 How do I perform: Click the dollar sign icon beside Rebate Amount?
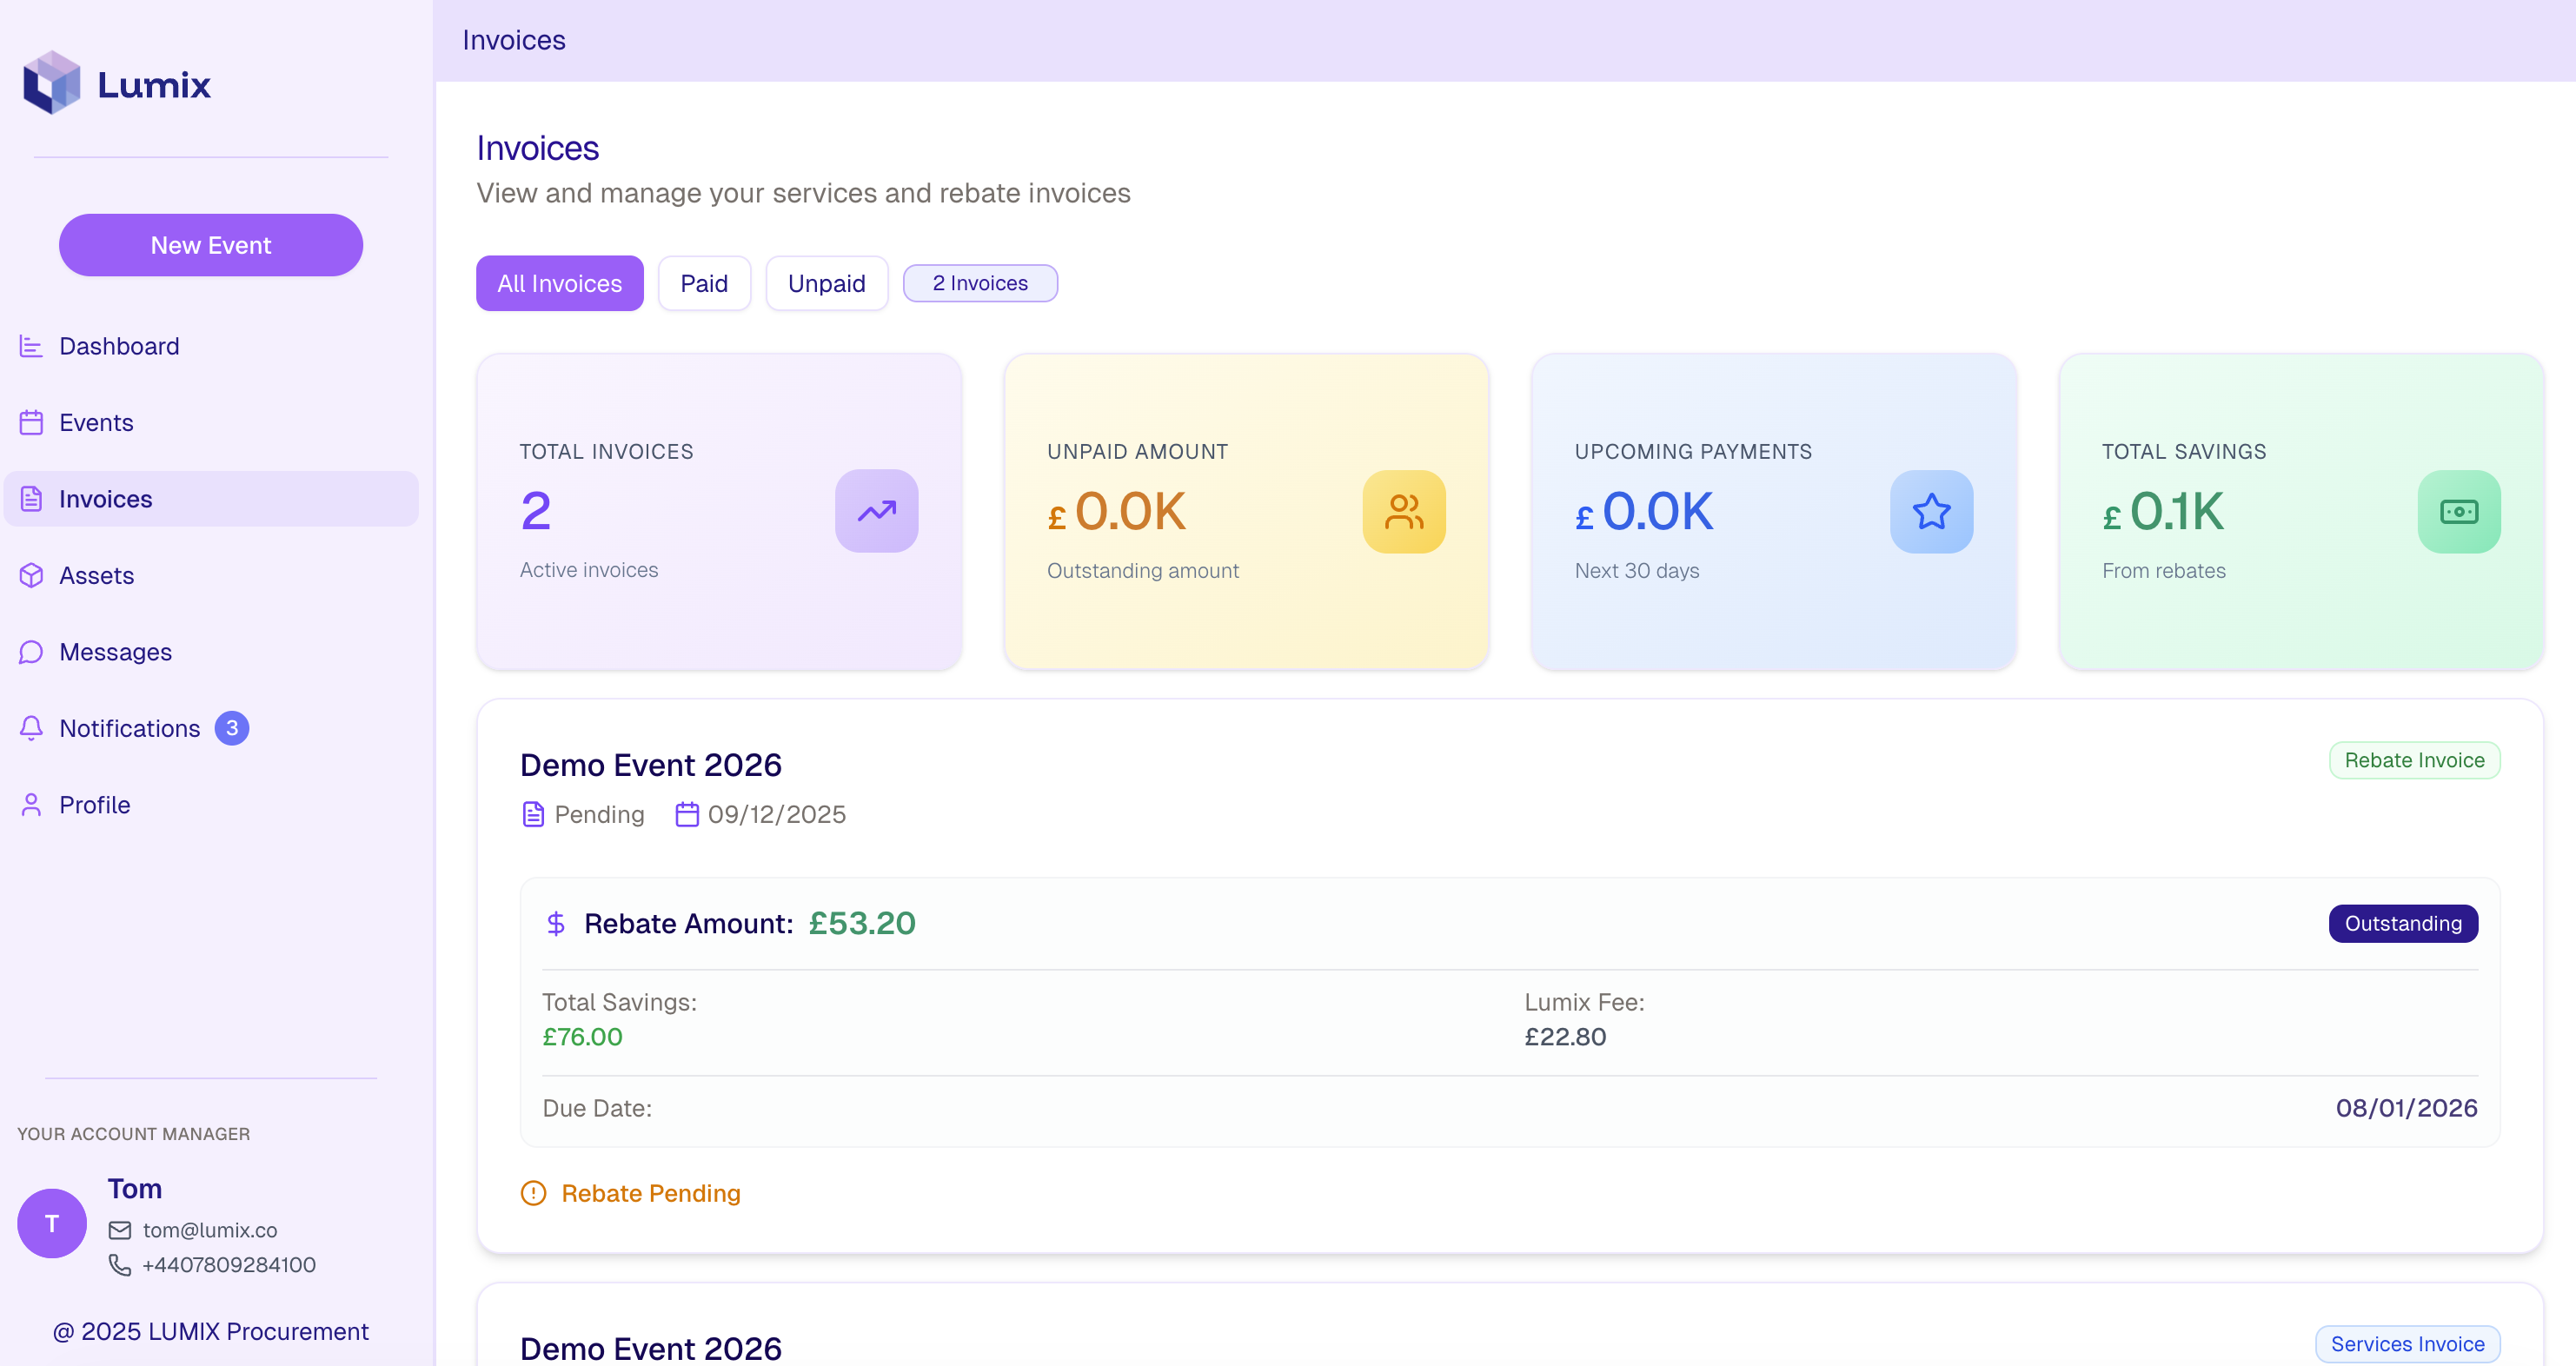(x=556, y=923)
